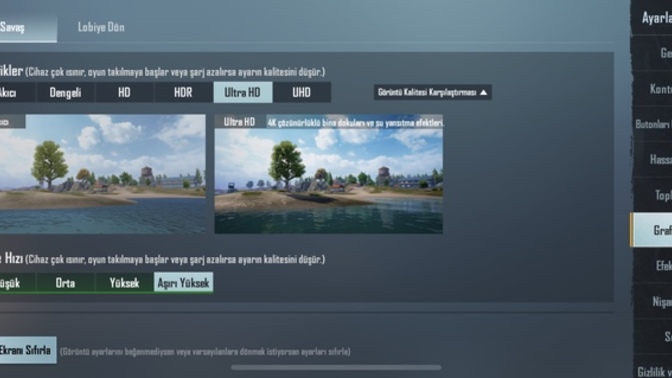Image resolution: width=672 pixels, height=378 pixels.
Task: Open the Efekt settings category
Action: pyautogui.click(x=653, y=266)
